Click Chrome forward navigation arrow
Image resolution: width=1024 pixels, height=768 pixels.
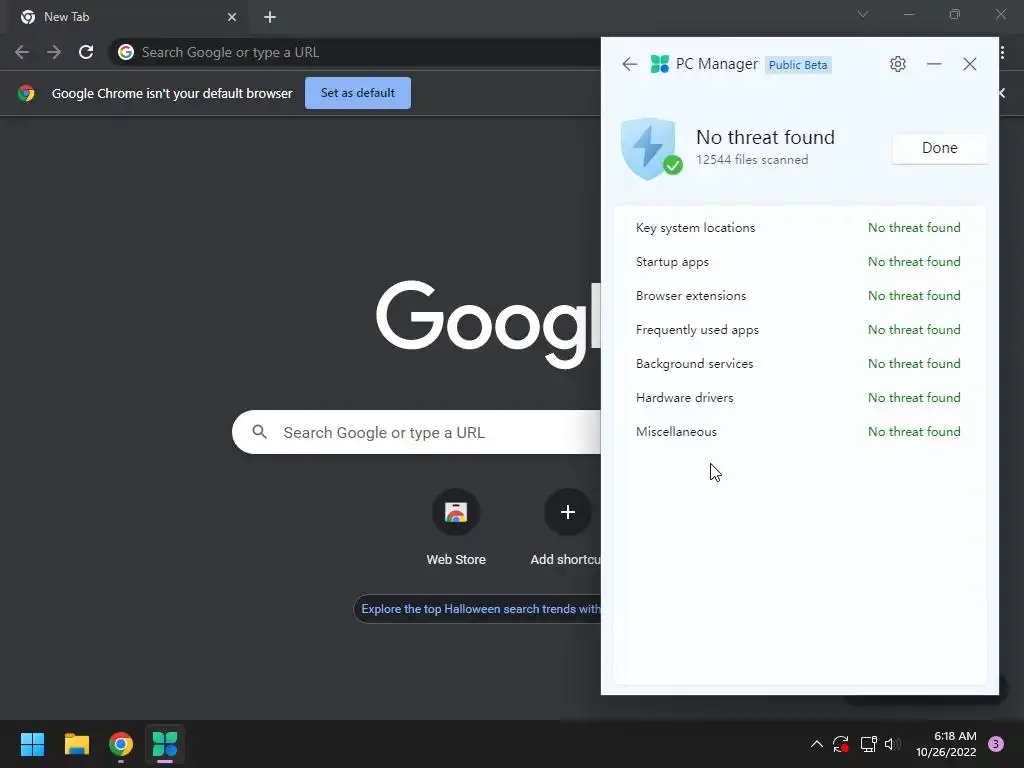pyautogui.click(x=54, y=52)
